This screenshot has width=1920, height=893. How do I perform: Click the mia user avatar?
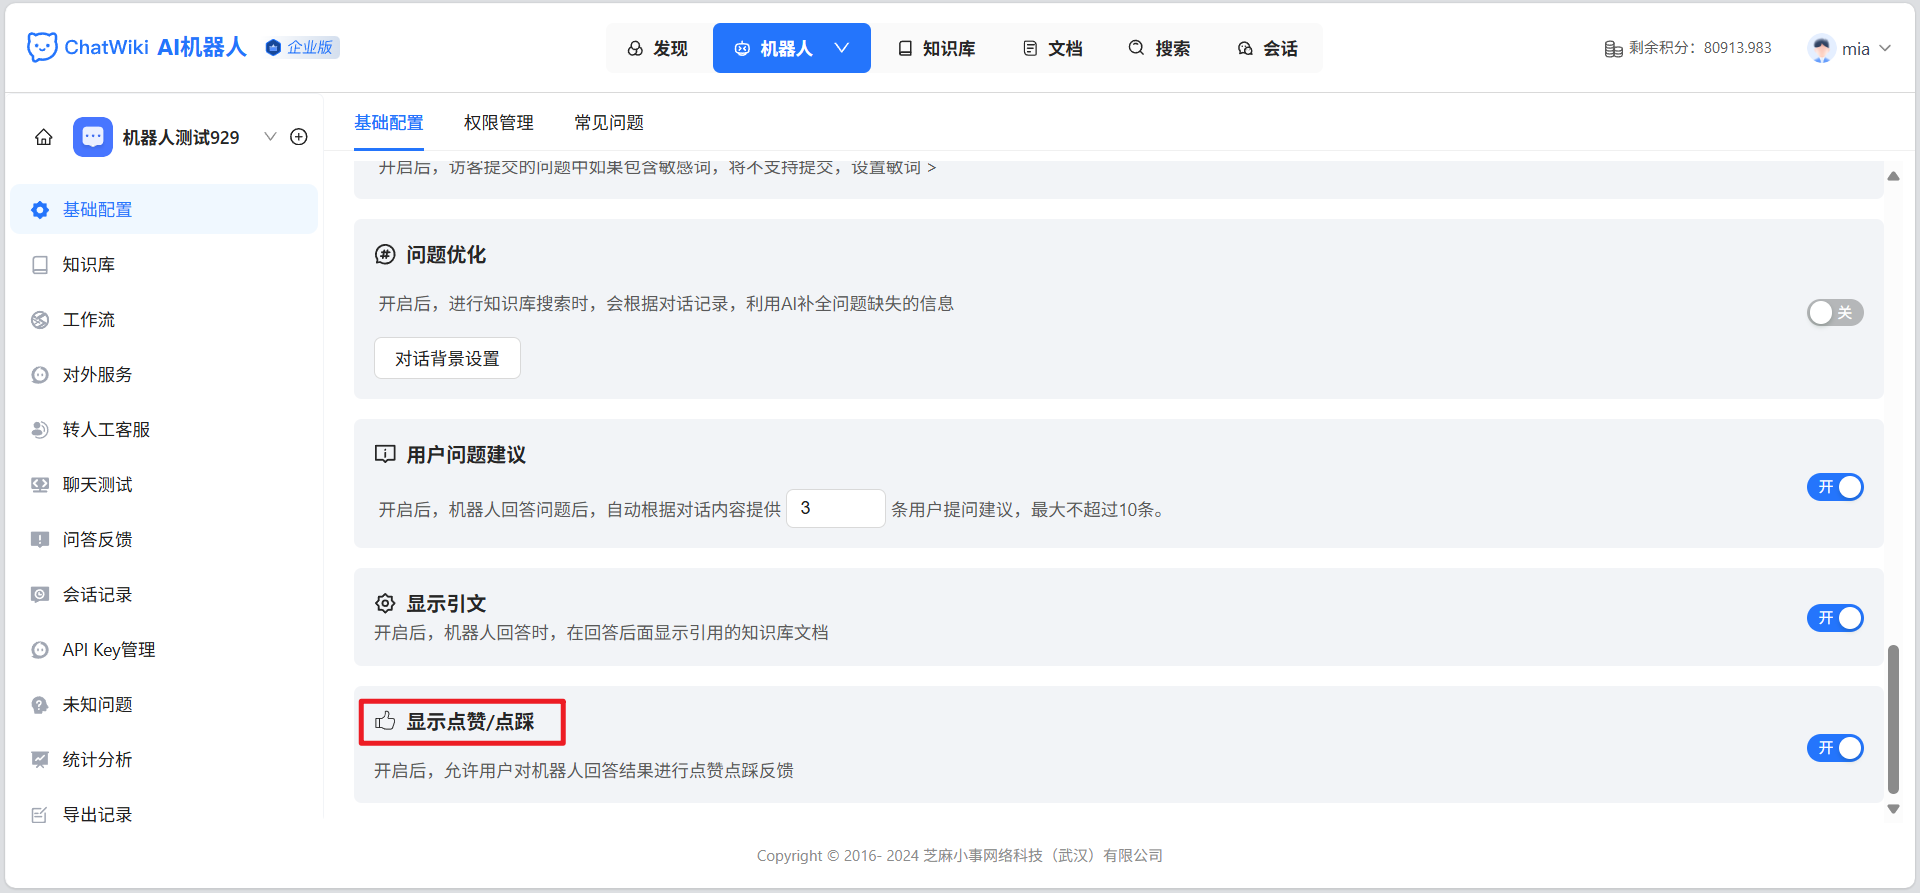click(1821, 48)
